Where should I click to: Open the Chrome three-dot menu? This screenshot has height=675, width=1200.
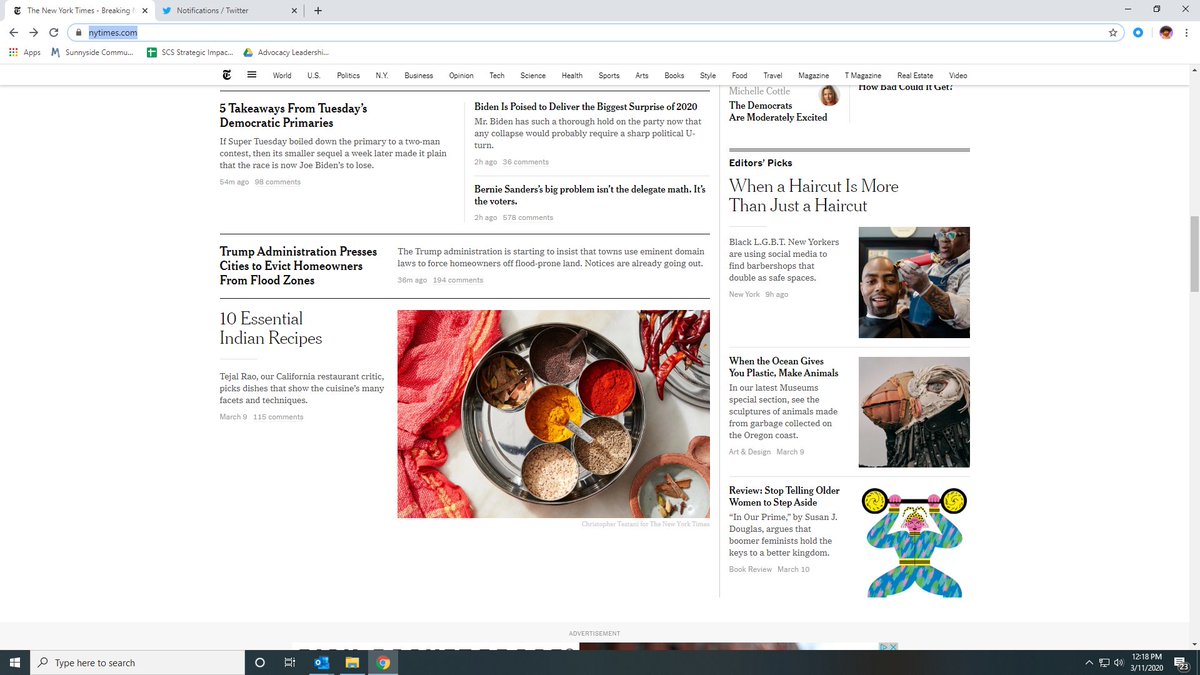pyautogui.click(x=1188, y=32)
